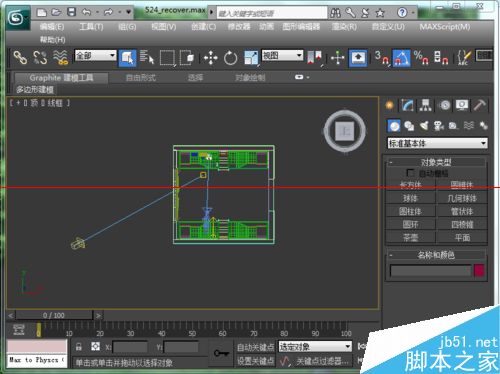This screenshot has width=500, height=374.
Task: Click the Open File folder icon
Action: pyautogui.click(x=56, y=12)
